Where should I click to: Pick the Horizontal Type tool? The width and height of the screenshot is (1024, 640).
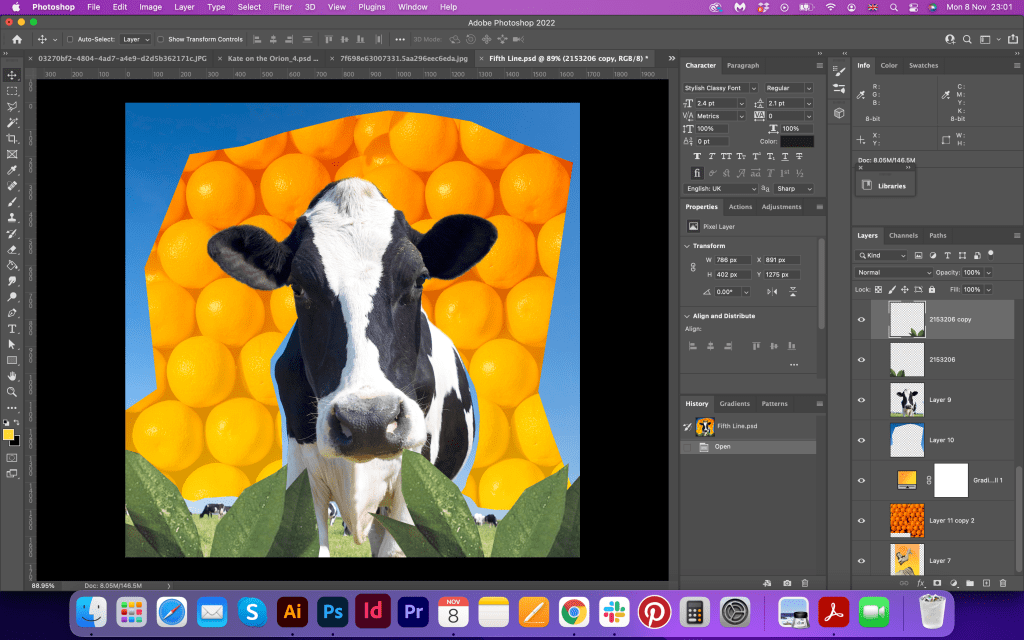[x=12, y=328]
